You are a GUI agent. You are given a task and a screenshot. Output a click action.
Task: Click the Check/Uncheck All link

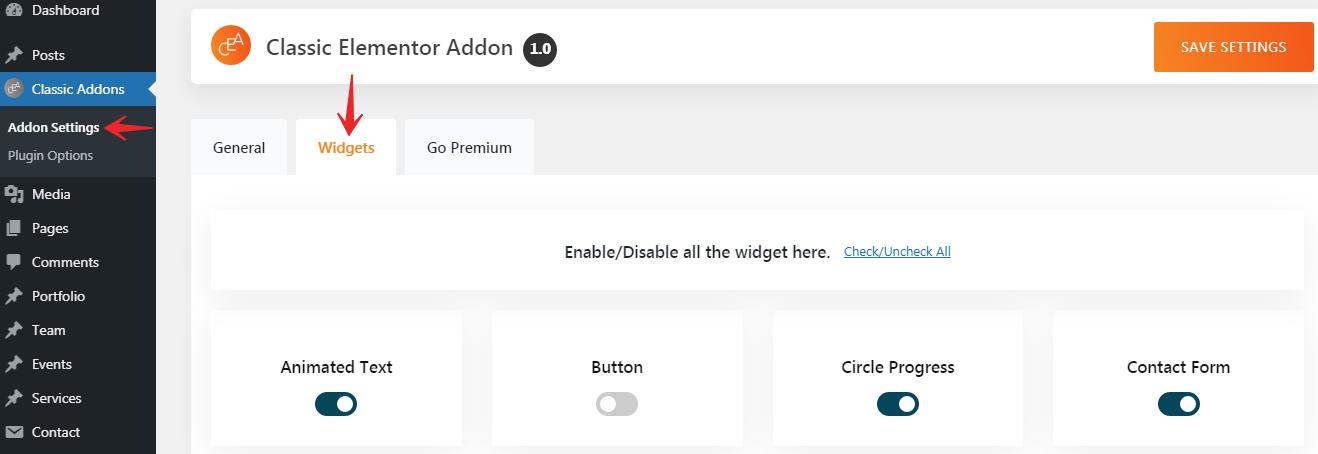point(897,252)
